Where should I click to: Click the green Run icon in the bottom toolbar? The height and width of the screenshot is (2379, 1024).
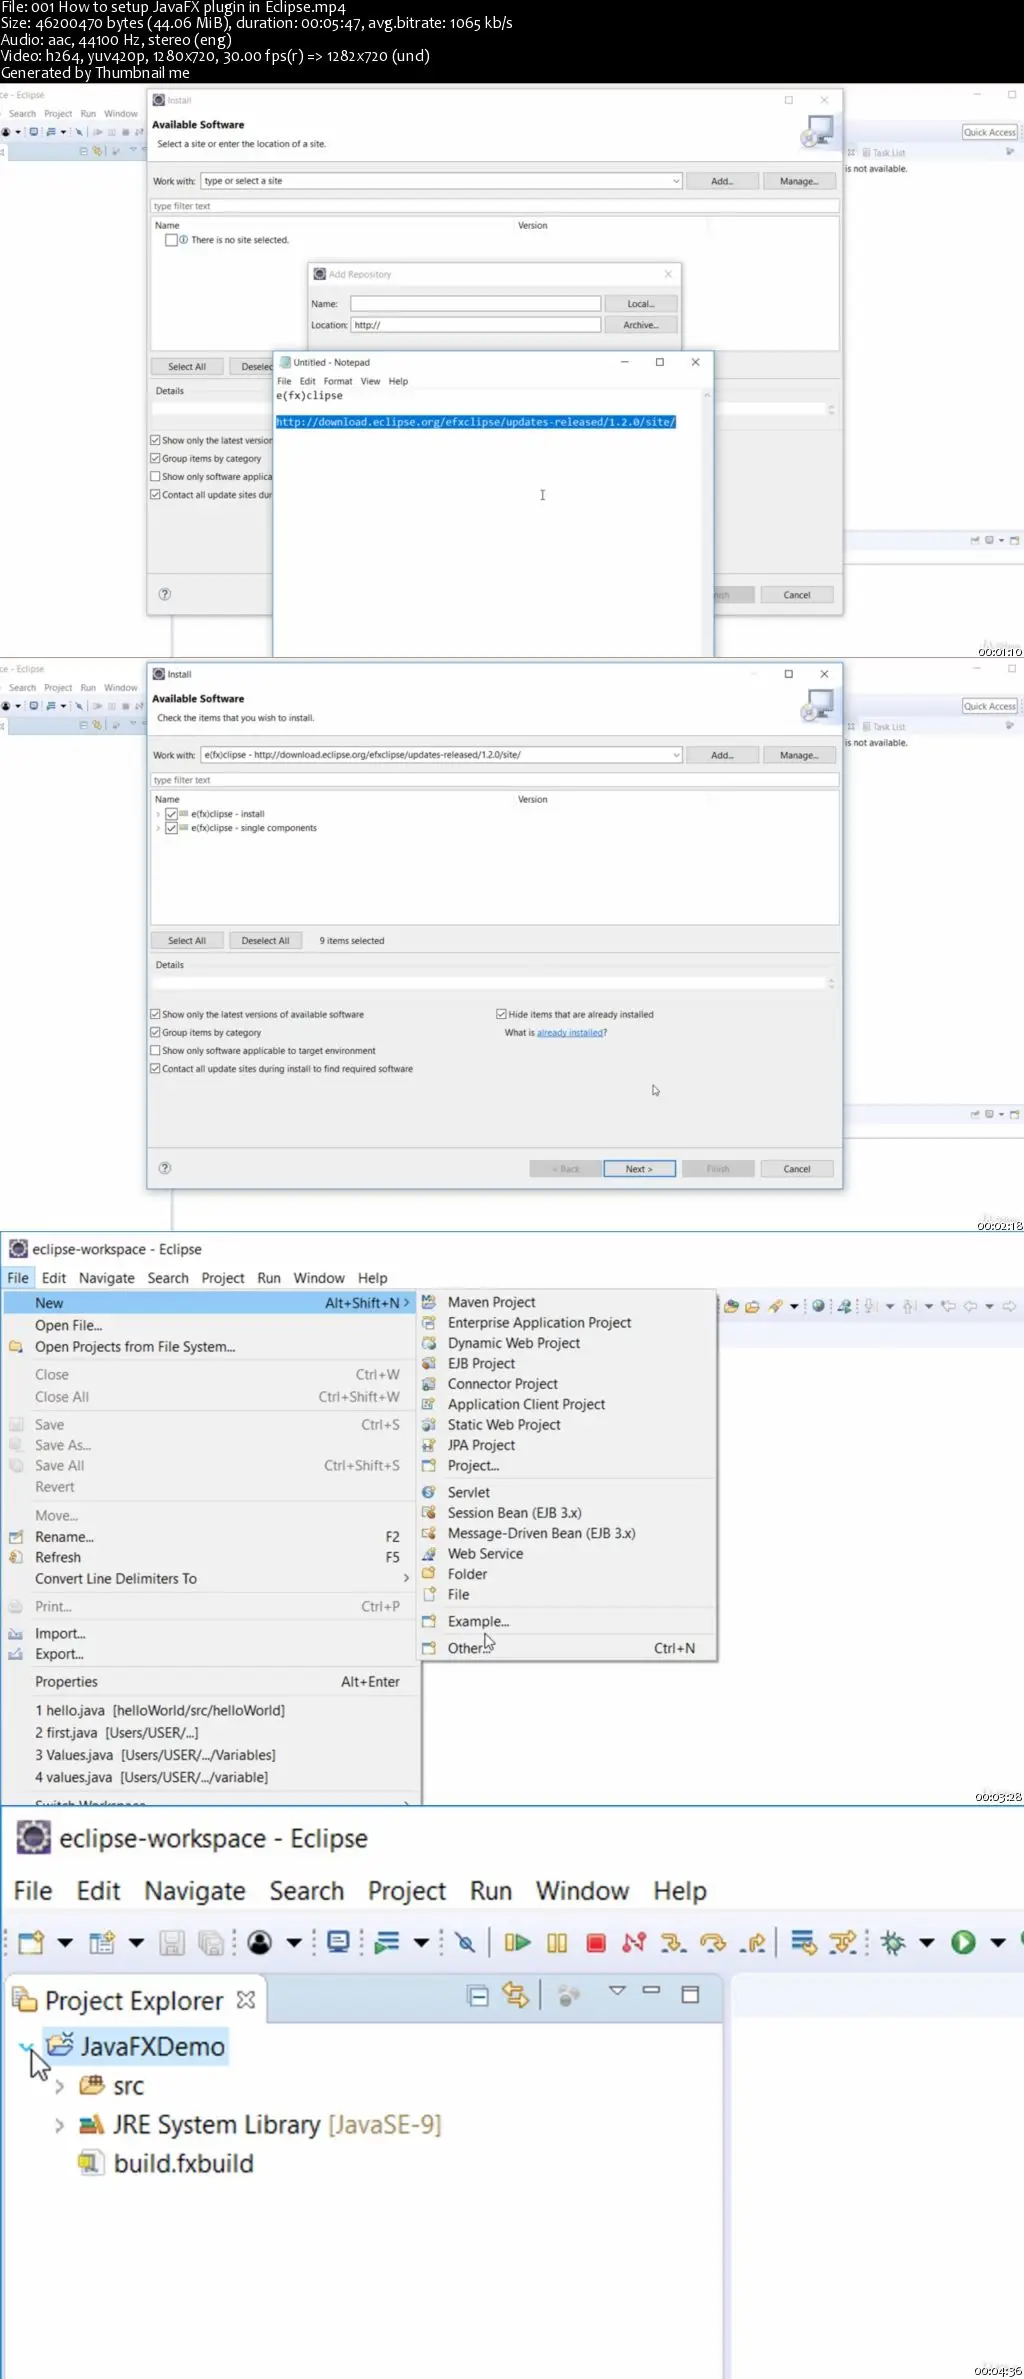coord(963,1943)
